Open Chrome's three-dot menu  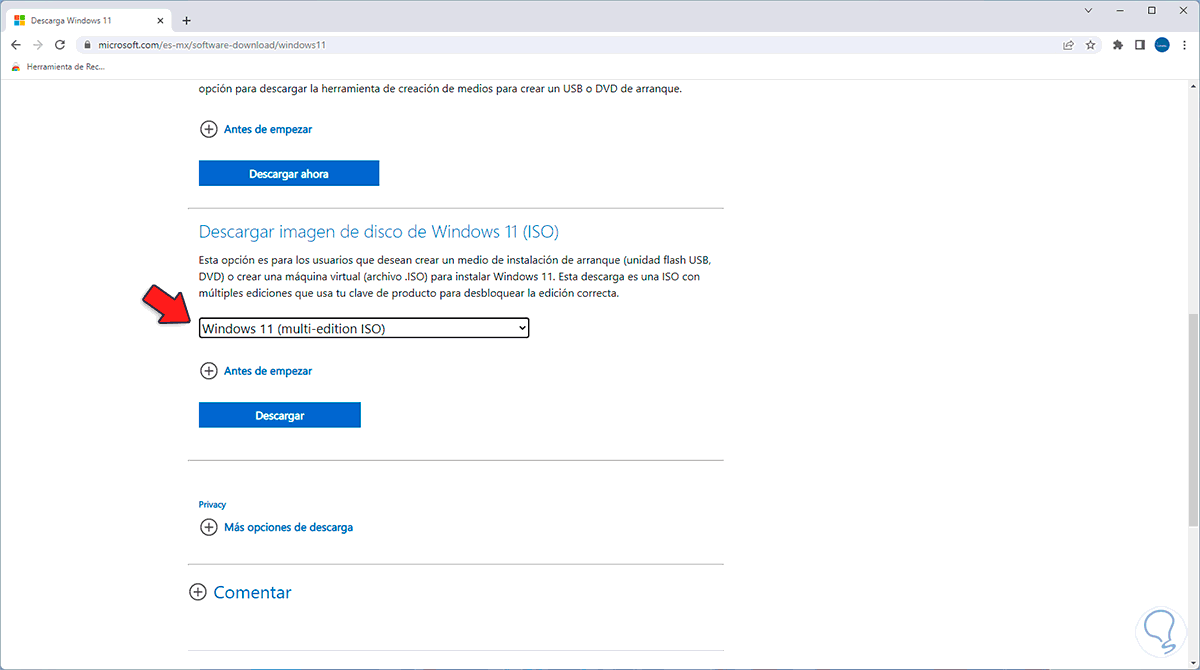tap(1185, 45)
